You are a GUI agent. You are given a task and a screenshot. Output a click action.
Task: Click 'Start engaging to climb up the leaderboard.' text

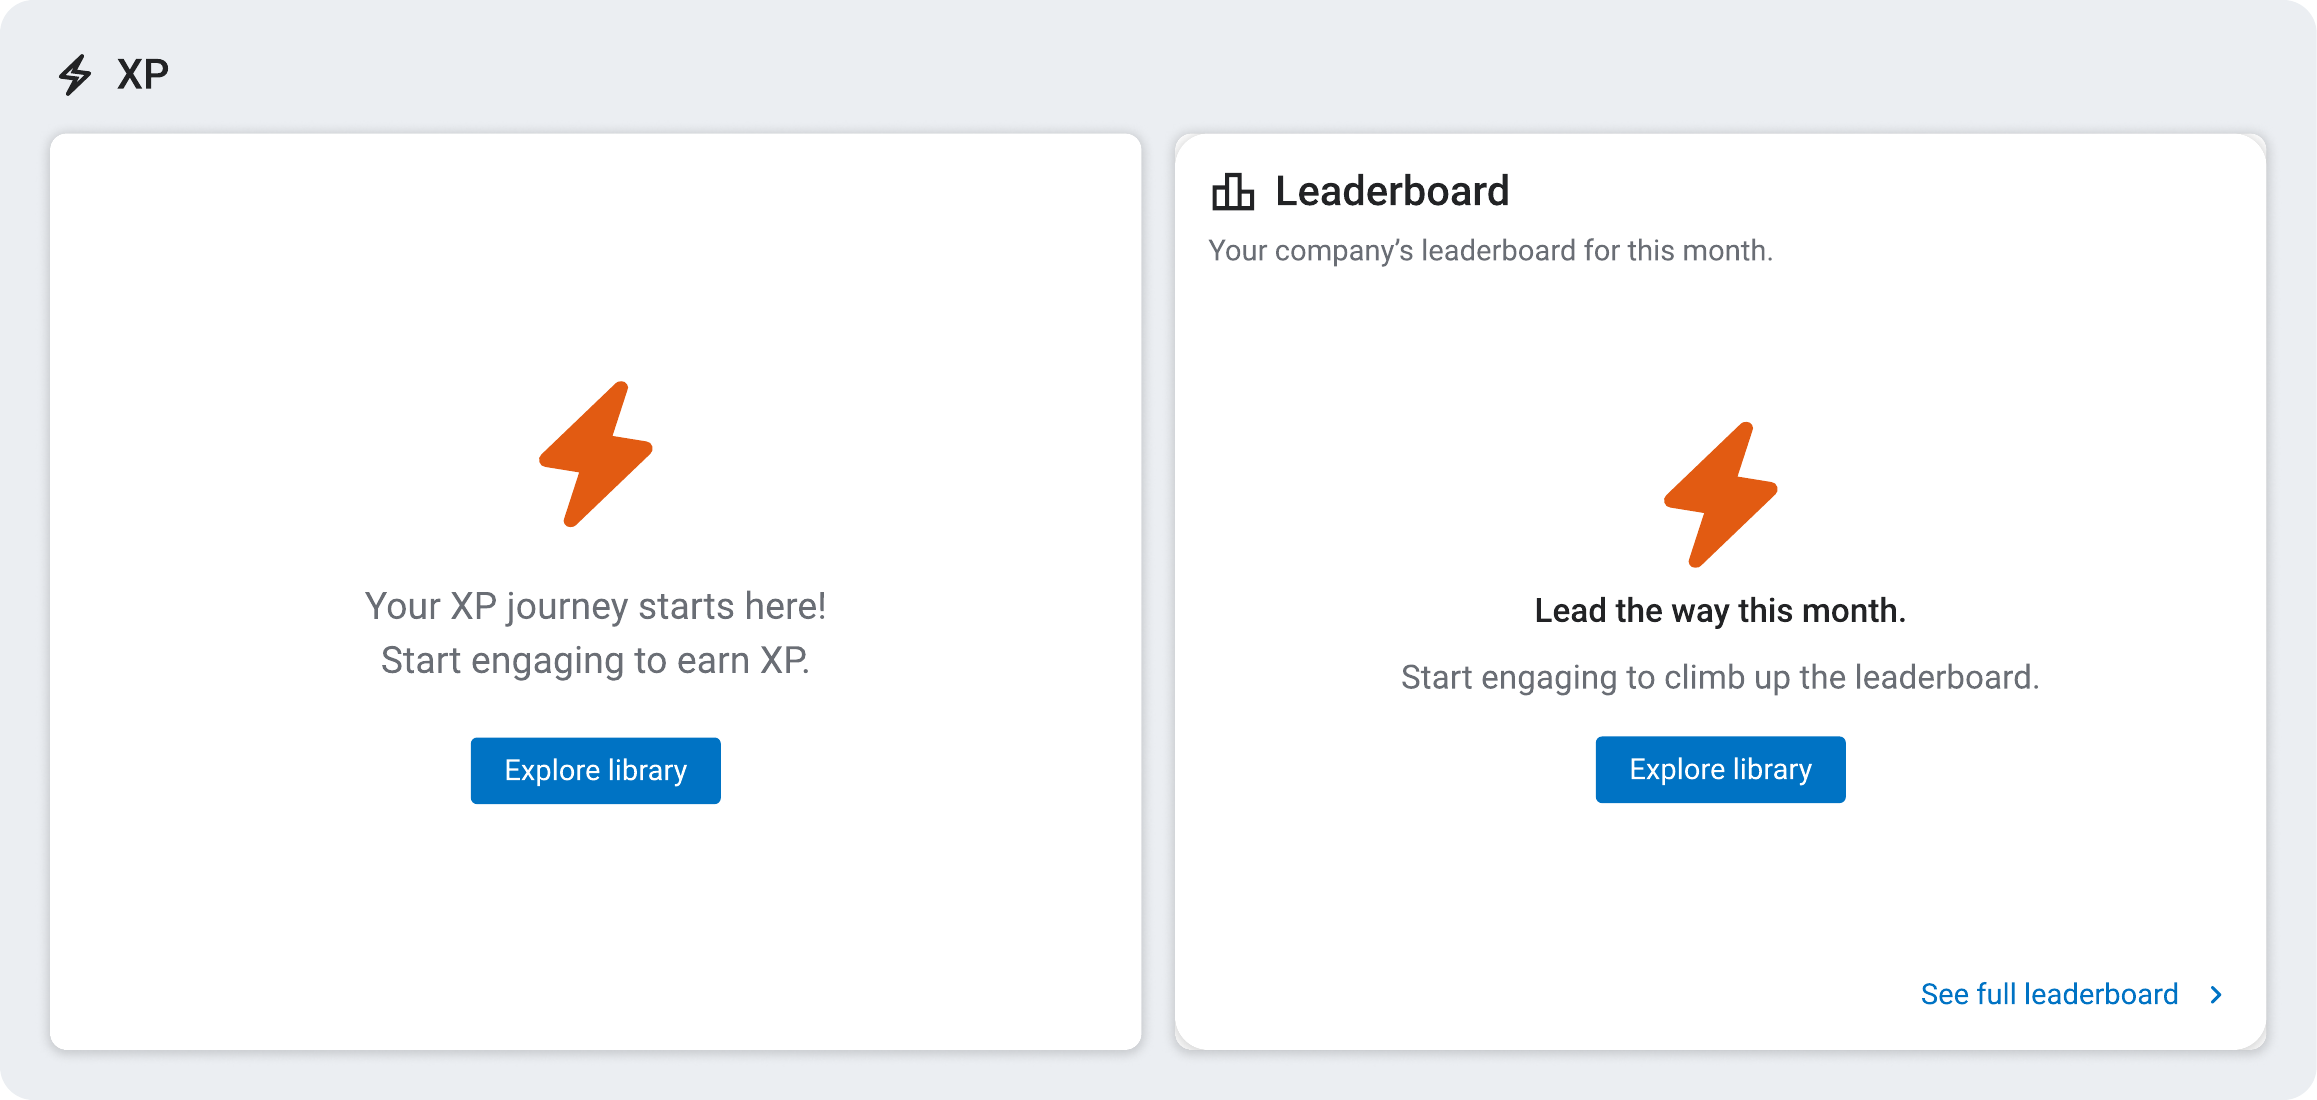click(x=1720, y=678)
